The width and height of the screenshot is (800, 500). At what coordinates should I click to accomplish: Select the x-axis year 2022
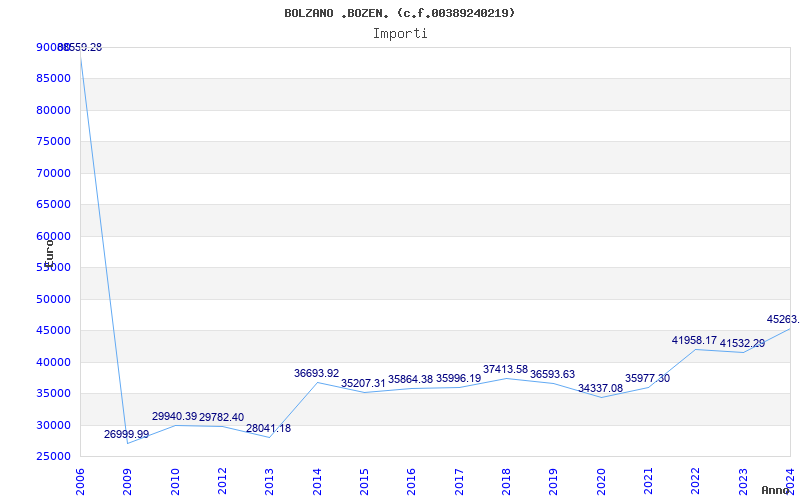click(x=695, y=482)
